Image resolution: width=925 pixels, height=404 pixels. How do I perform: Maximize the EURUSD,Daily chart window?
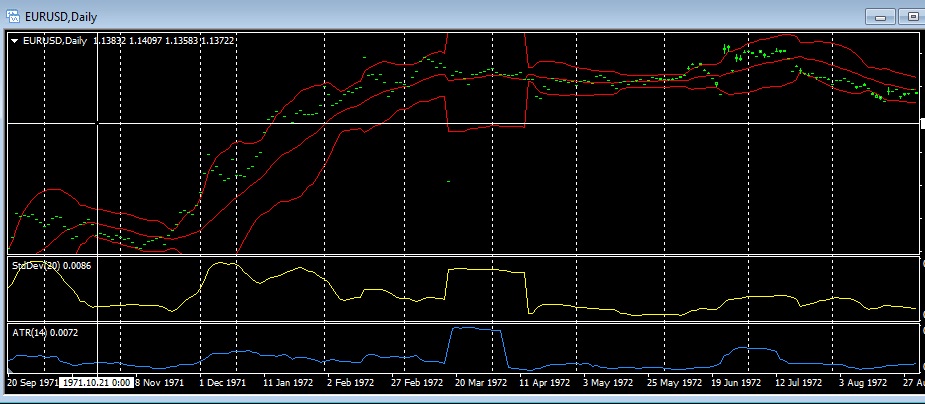[913, 15]
